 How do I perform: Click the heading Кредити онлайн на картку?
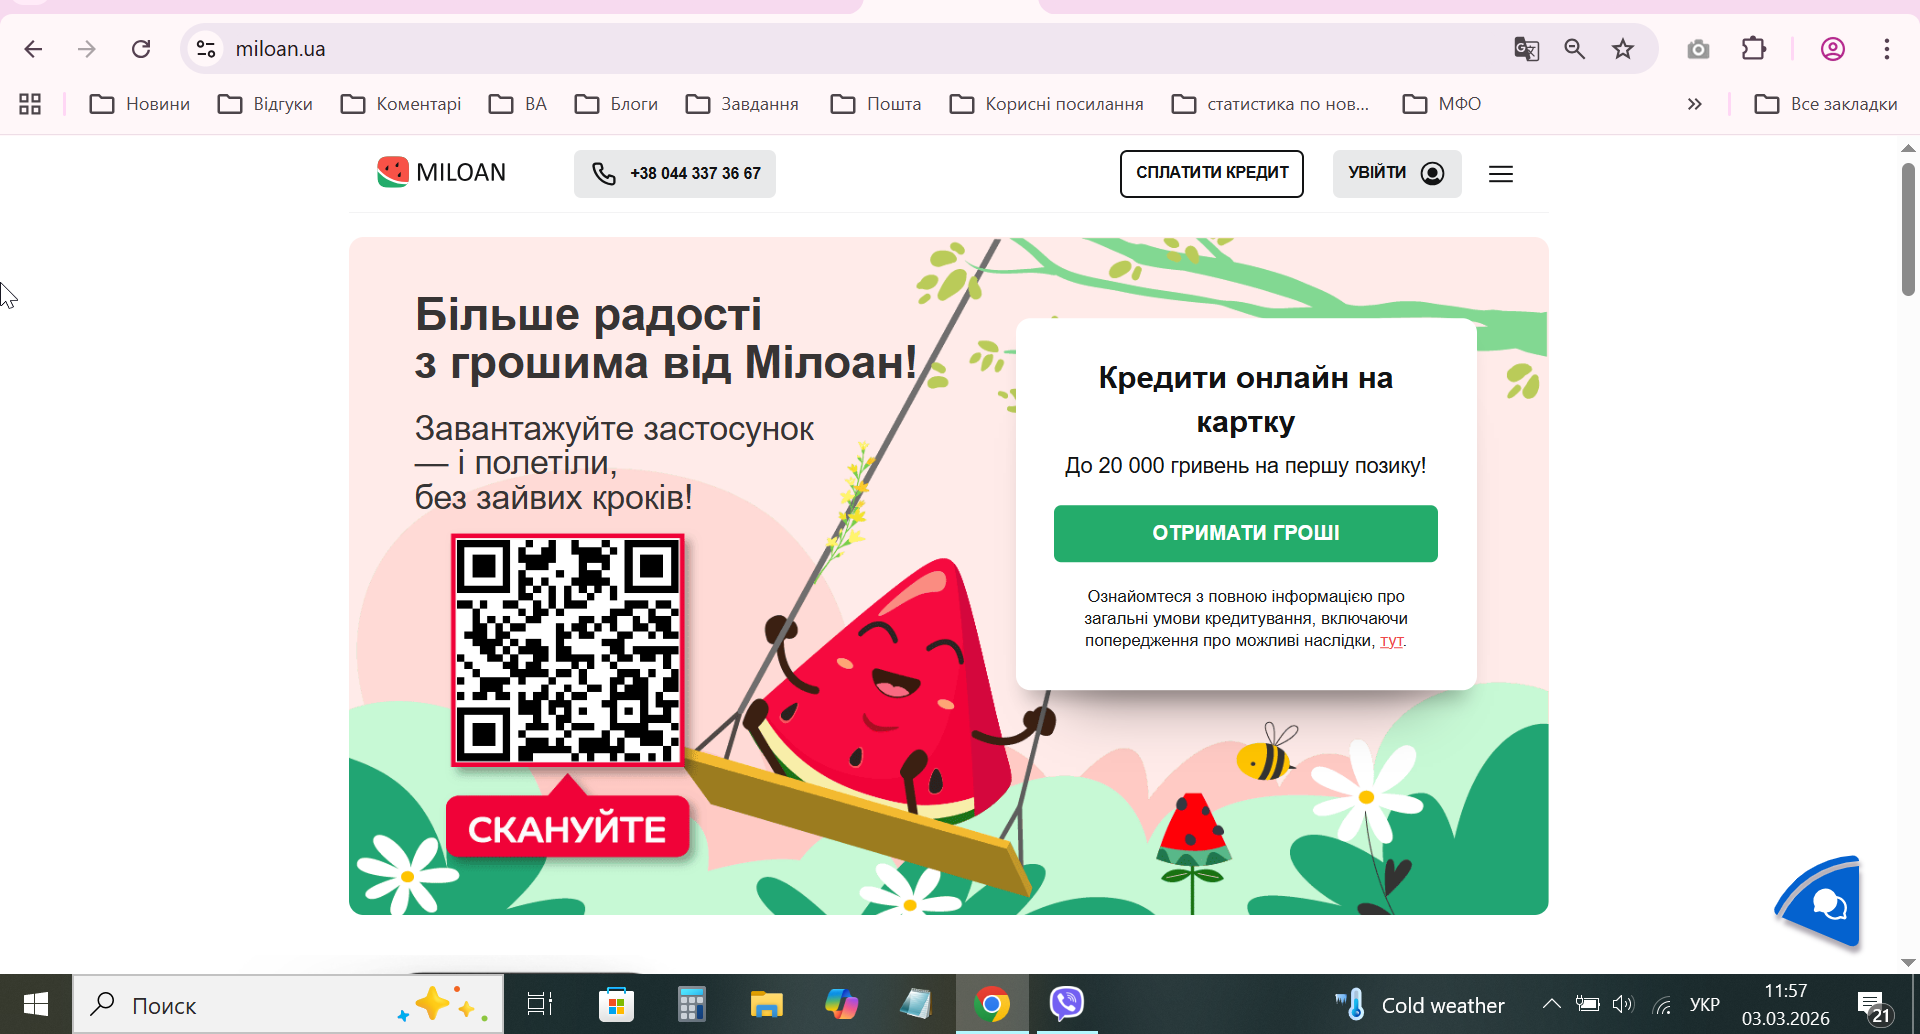(x=1246, y=400)
